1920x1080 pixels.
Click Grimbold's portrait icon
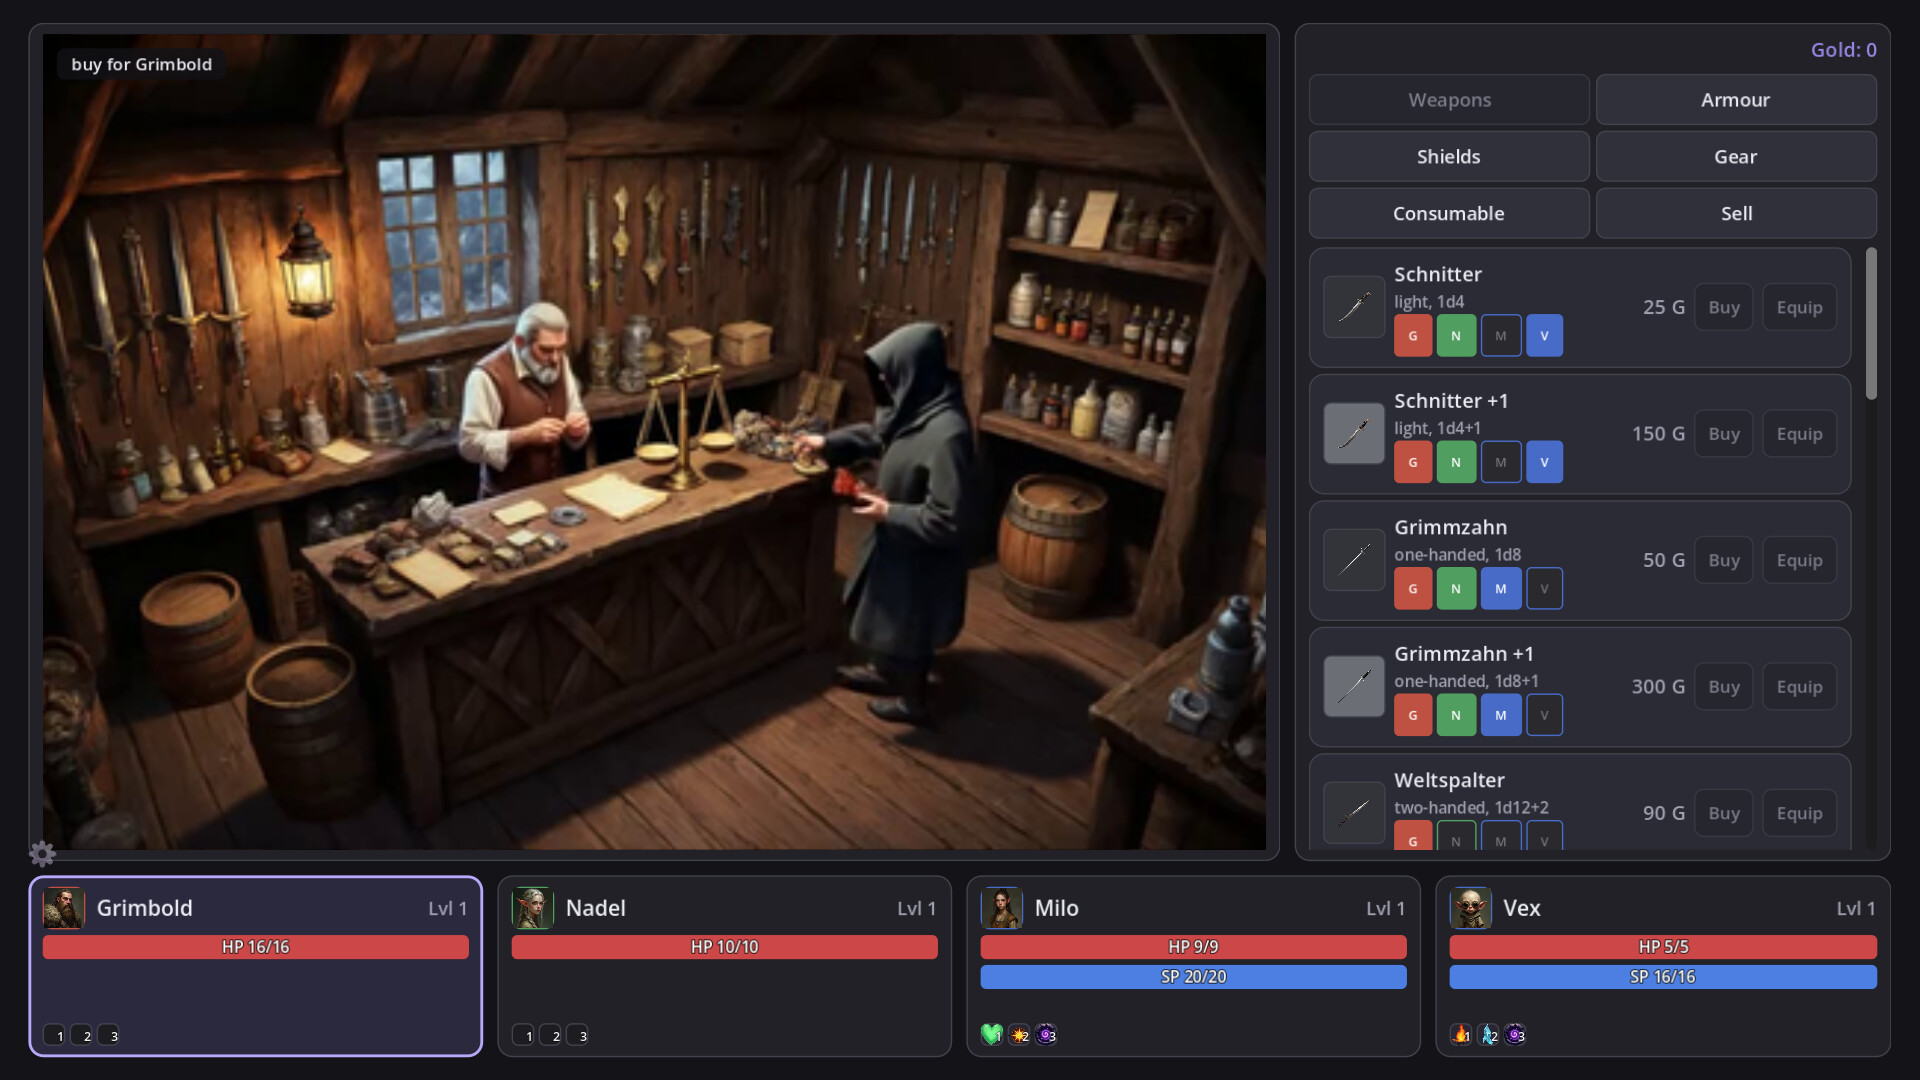64,908
